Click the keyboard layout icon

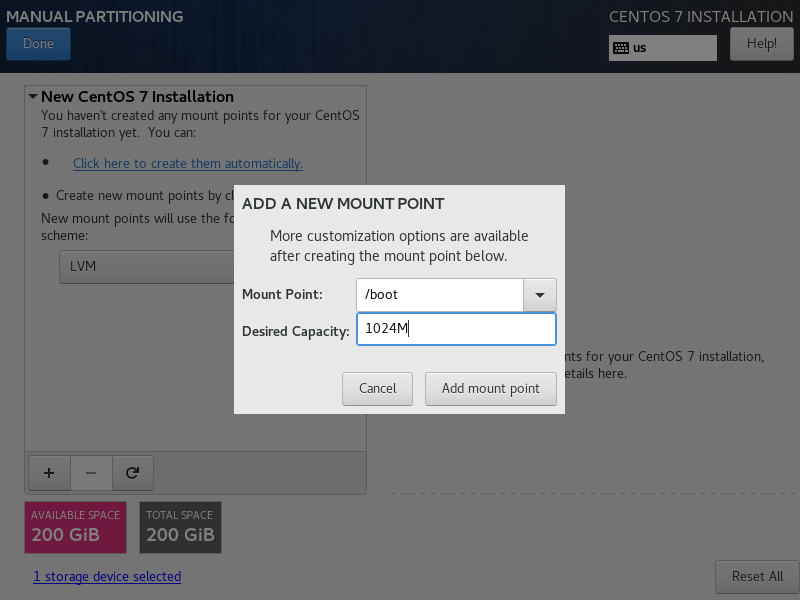(621, 48)
